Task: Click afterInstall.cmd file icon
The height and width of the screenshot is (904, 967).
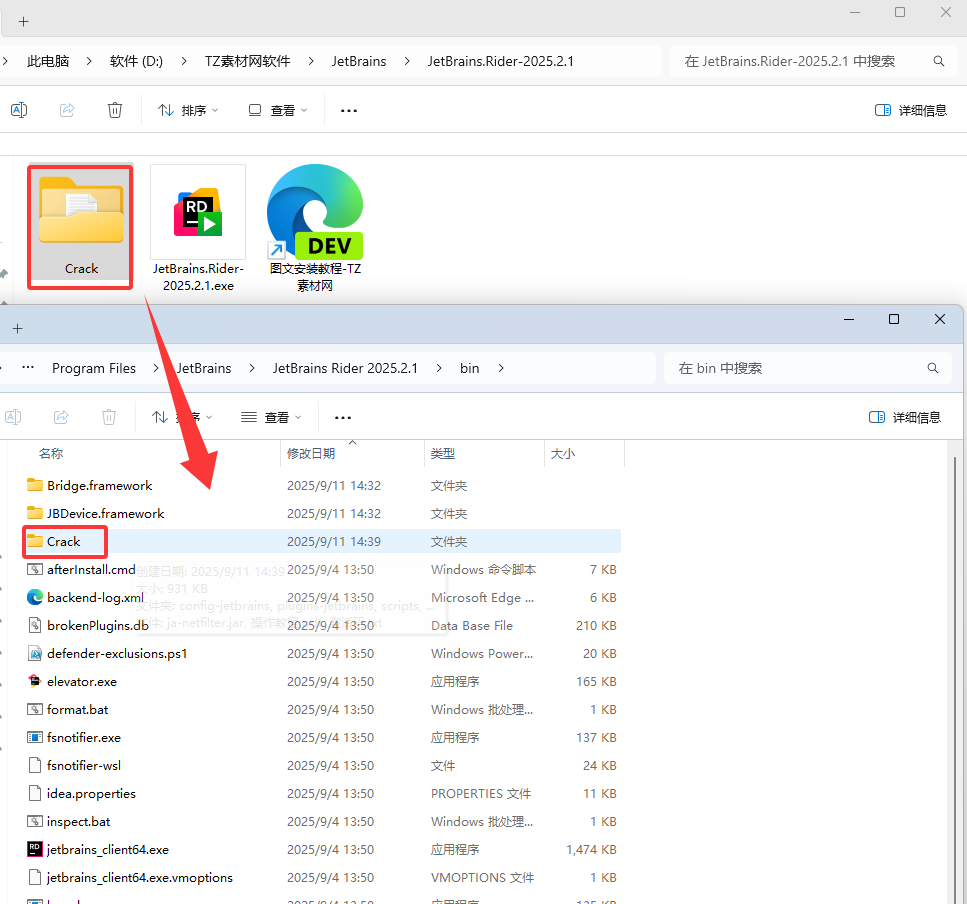Action: [35, 569]
